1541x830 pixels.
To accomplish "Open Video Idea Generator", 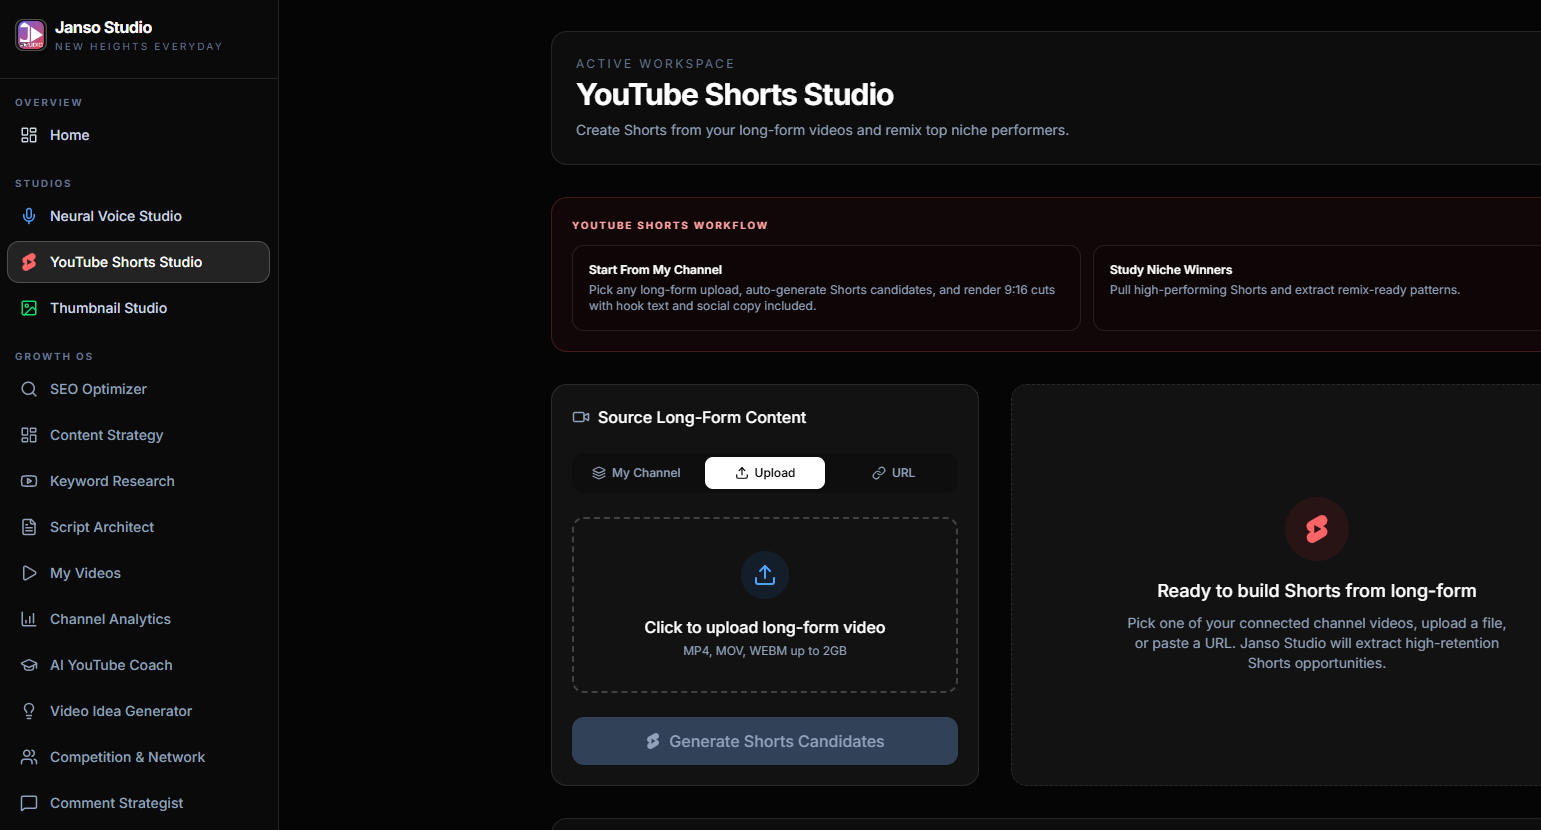I will click(138, 711).
